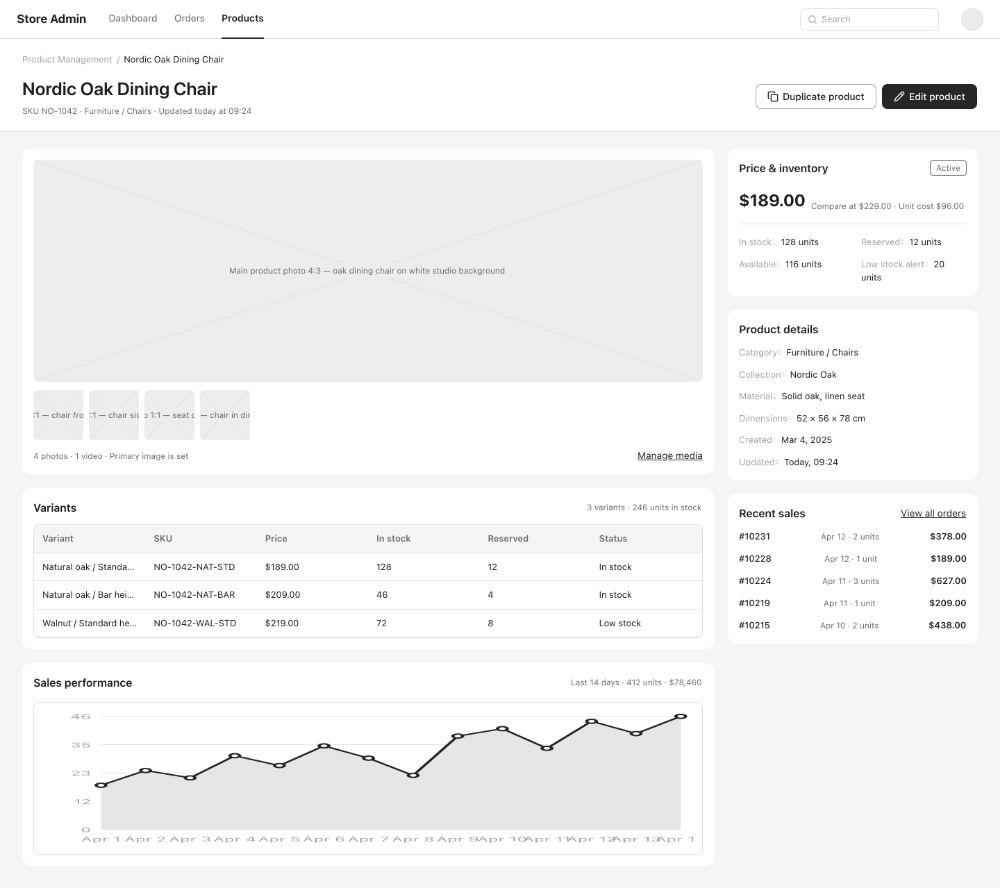Click the $219.00 variant price

(x=281, y=623)
